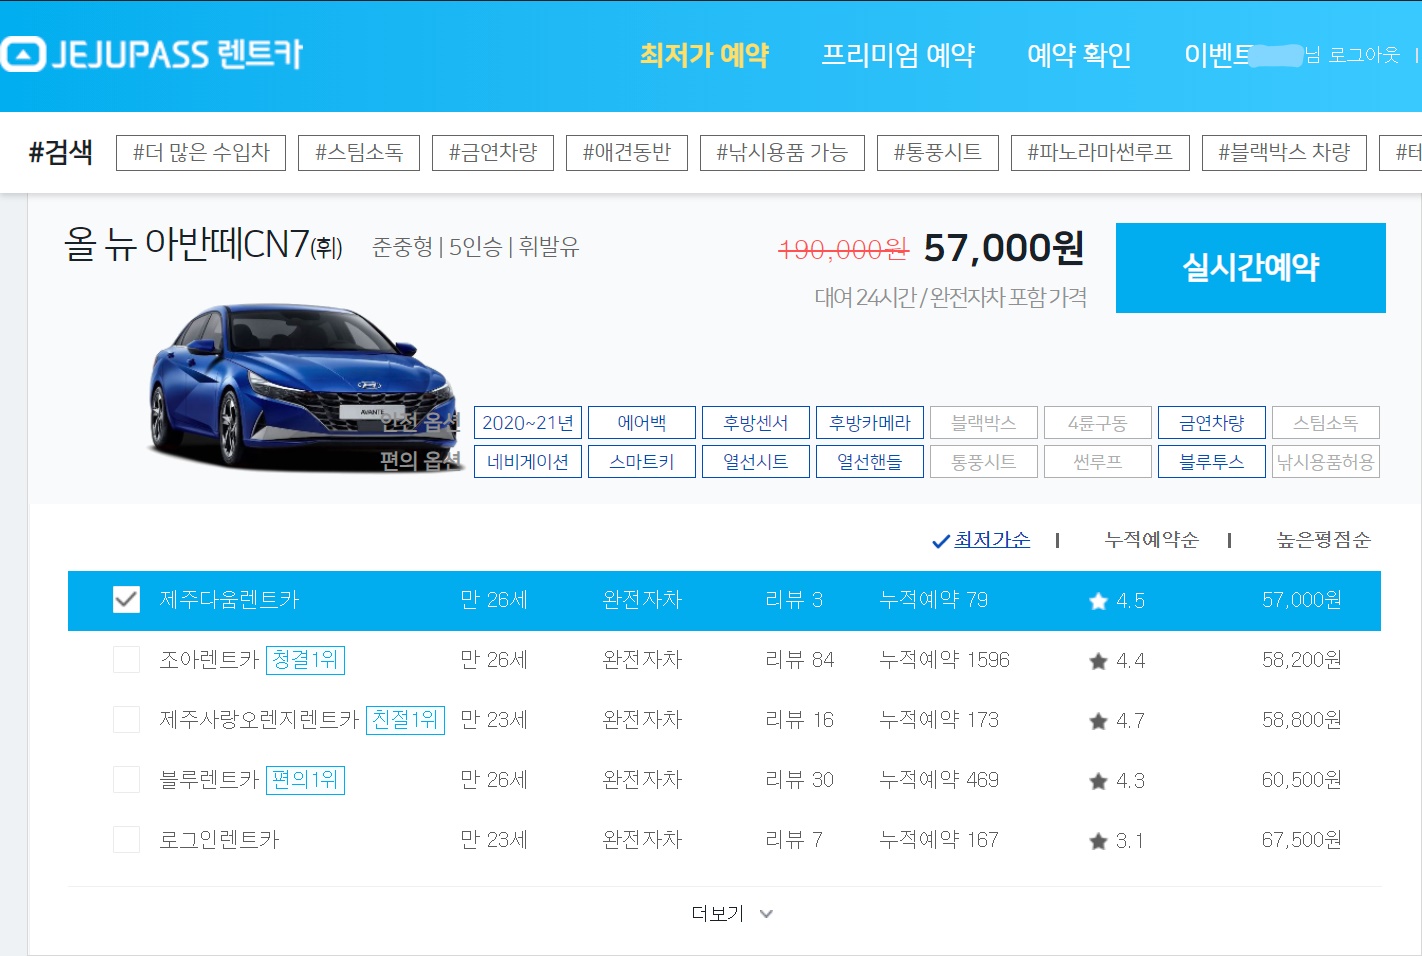Sort by 누적예약순

pyautogui.click(x=1151, y=540)
